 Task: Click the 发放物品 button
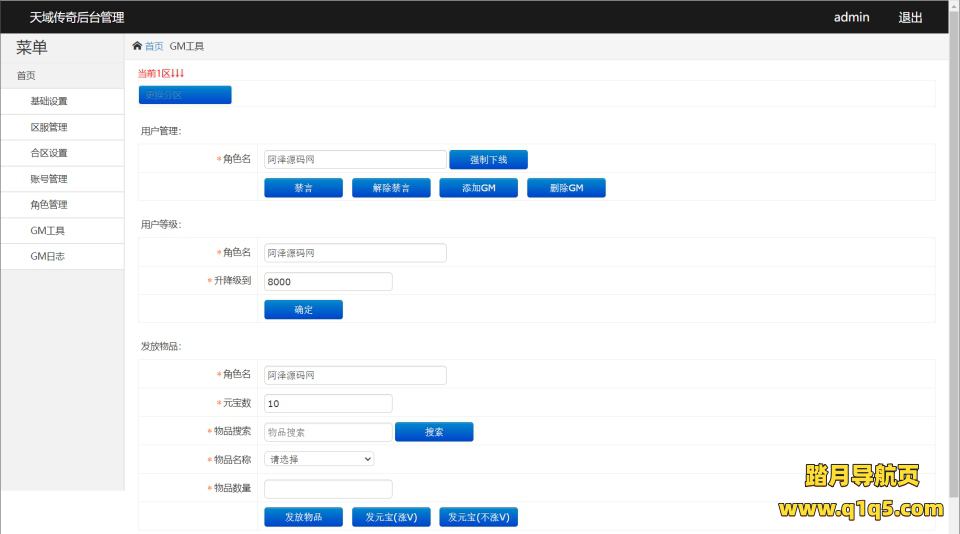click(303, 517)
